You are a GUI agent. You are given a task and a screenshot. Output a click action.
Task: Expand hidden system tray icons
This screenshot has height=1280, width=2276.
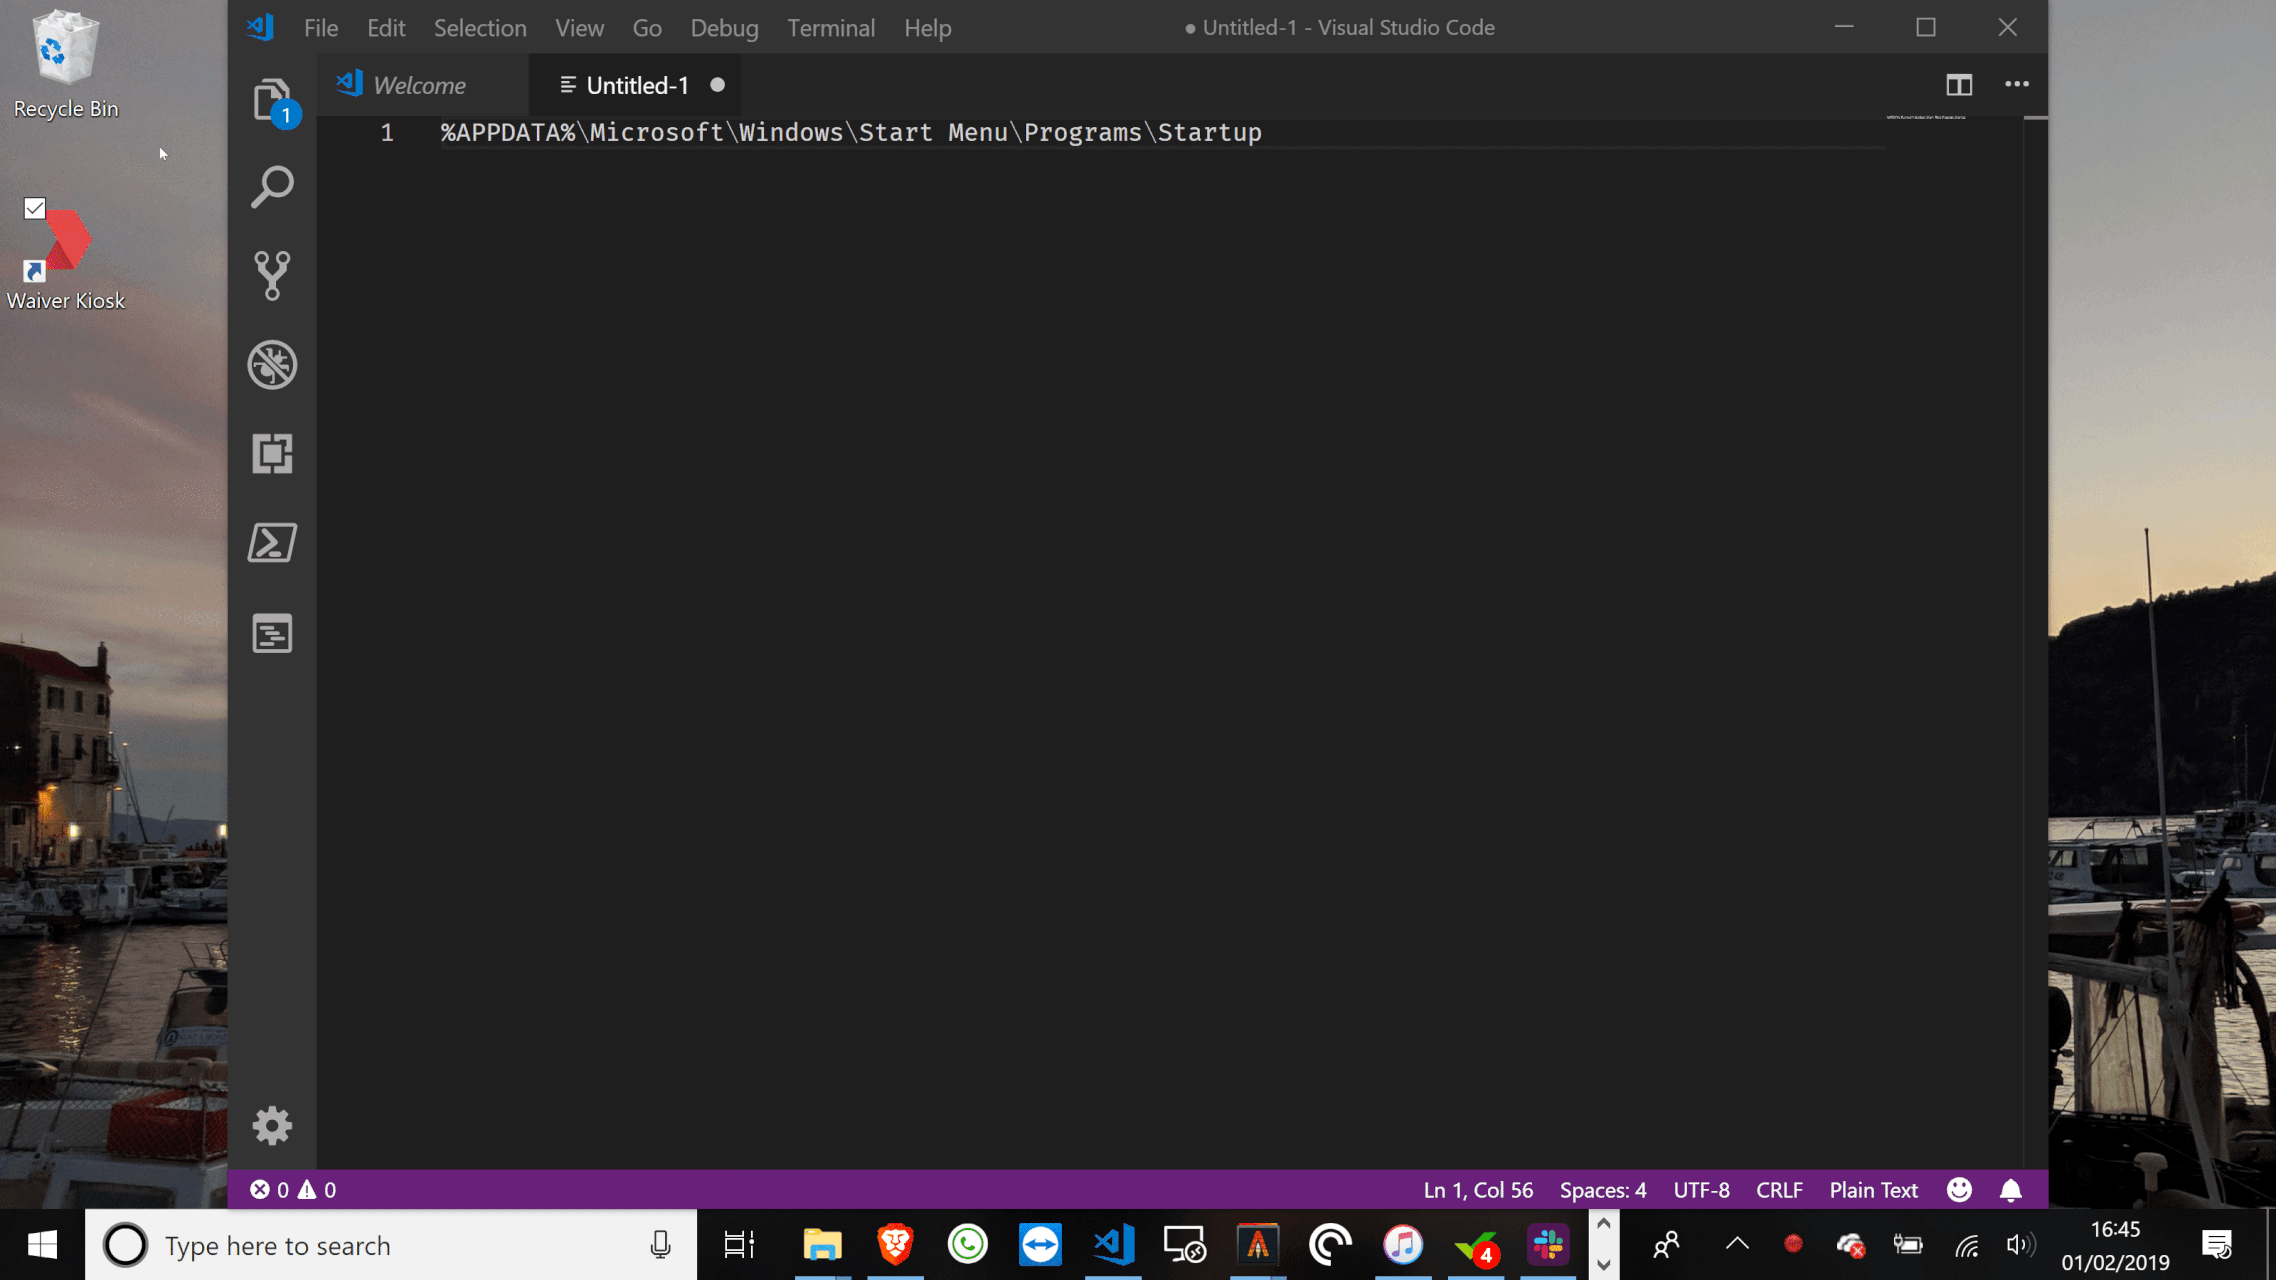pos(1737,1245)
